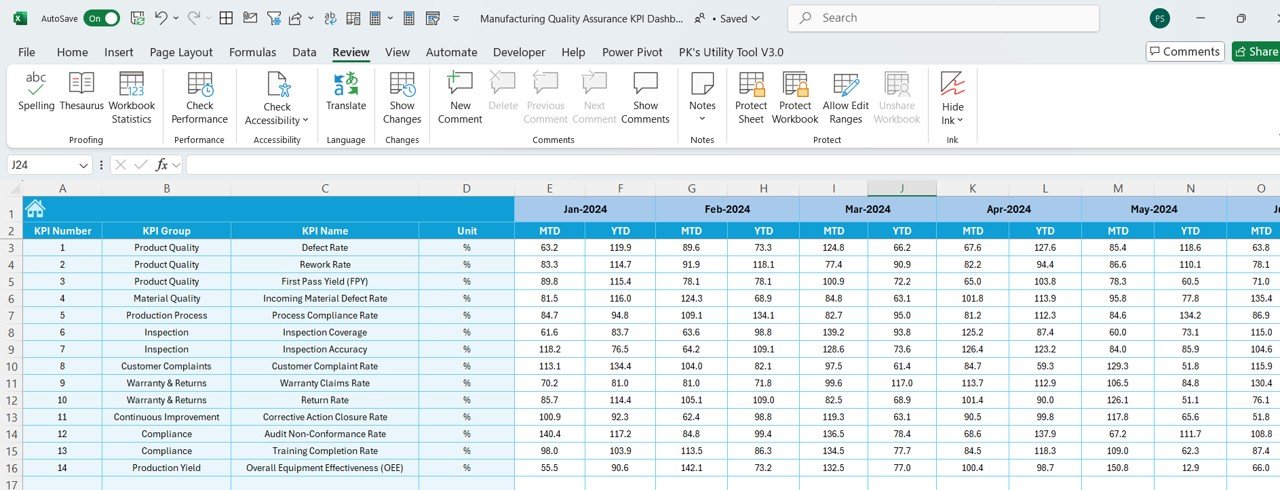Image resolution: width=1280 pixels, height=490 pixels.
Task: Open PK's Utility Tool V3.0 tab
Action: (731, 52)
